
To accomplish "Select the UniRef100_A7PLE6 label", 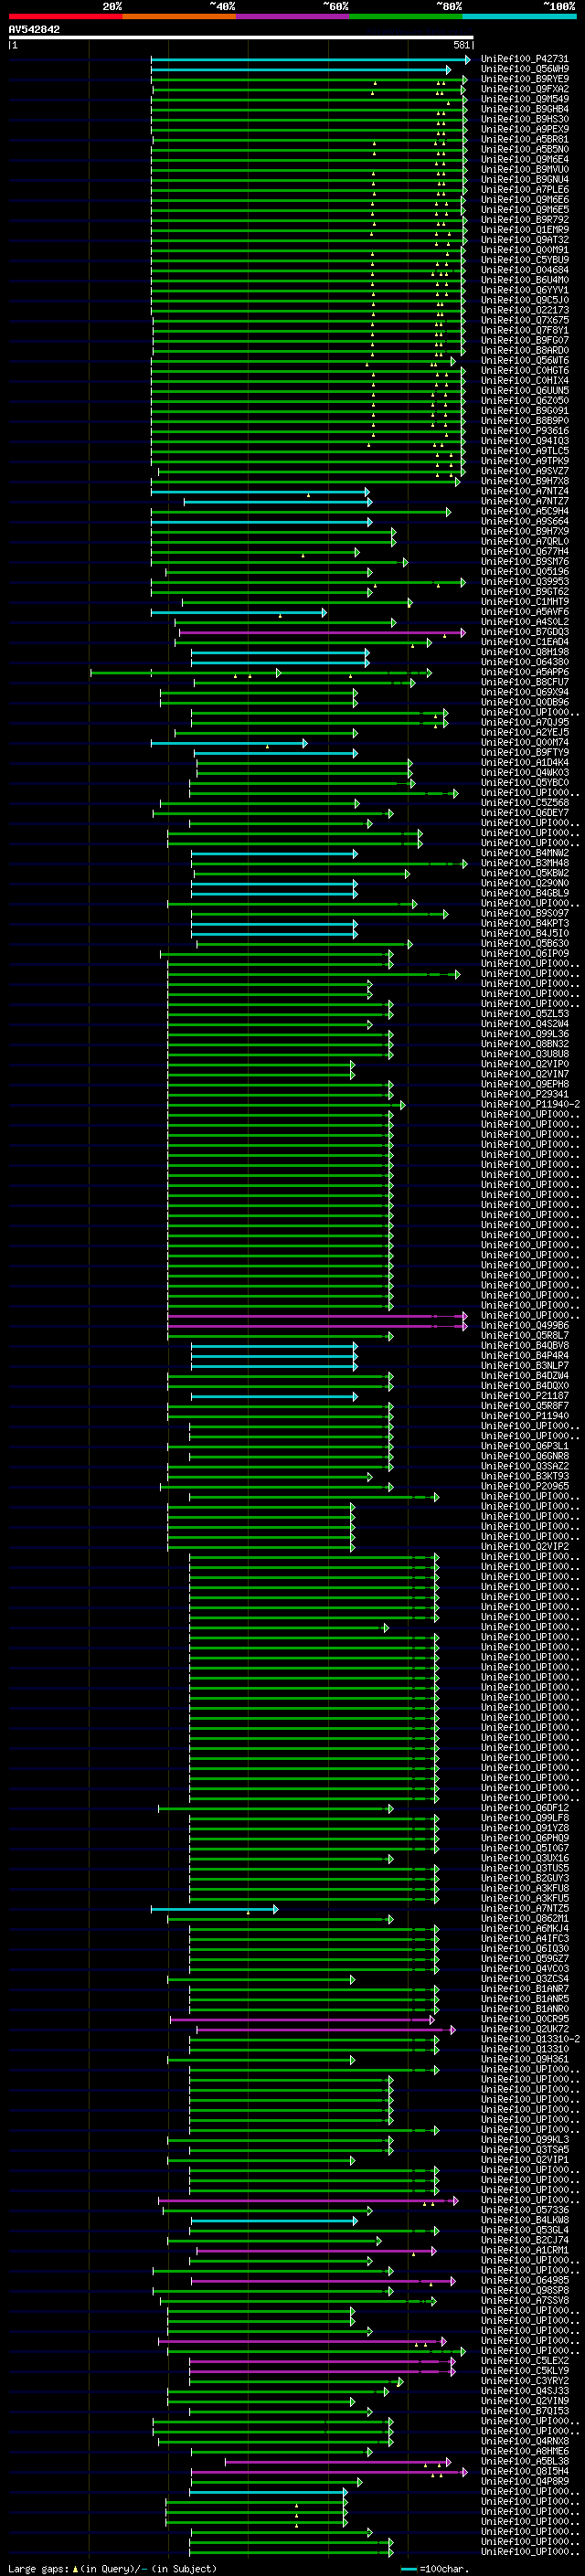I will tap(525, 190).
